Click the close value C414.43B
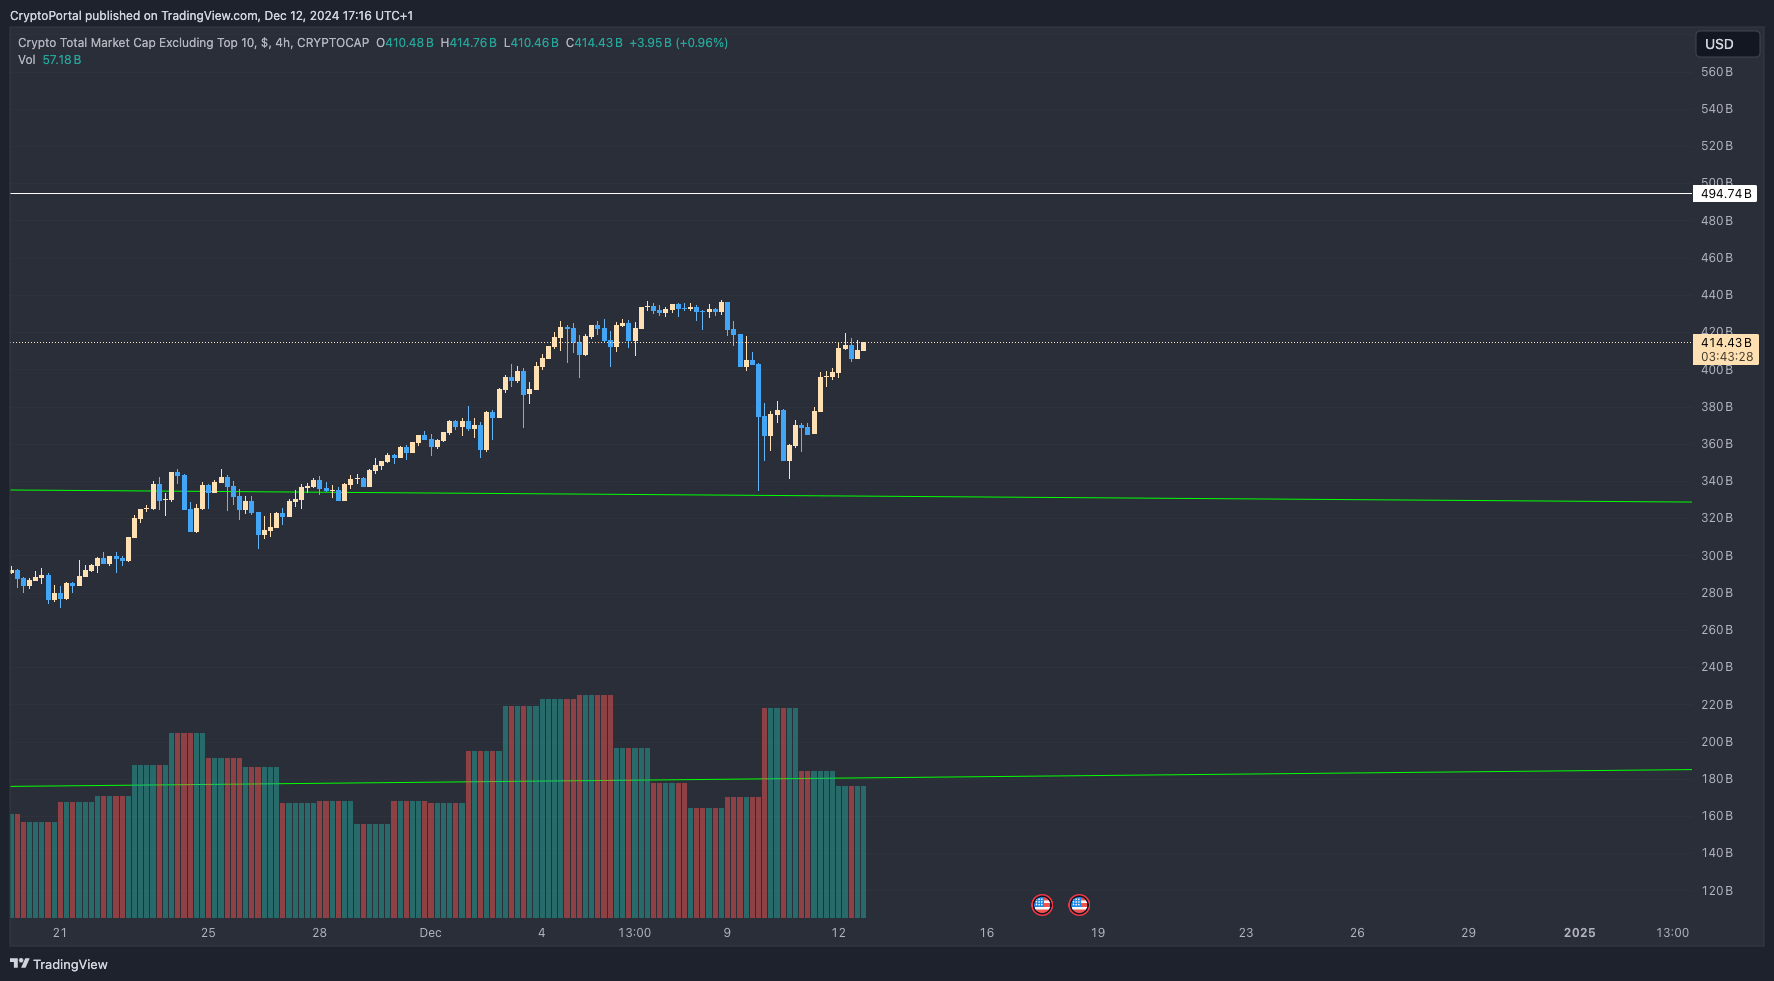 pos(594,43)
